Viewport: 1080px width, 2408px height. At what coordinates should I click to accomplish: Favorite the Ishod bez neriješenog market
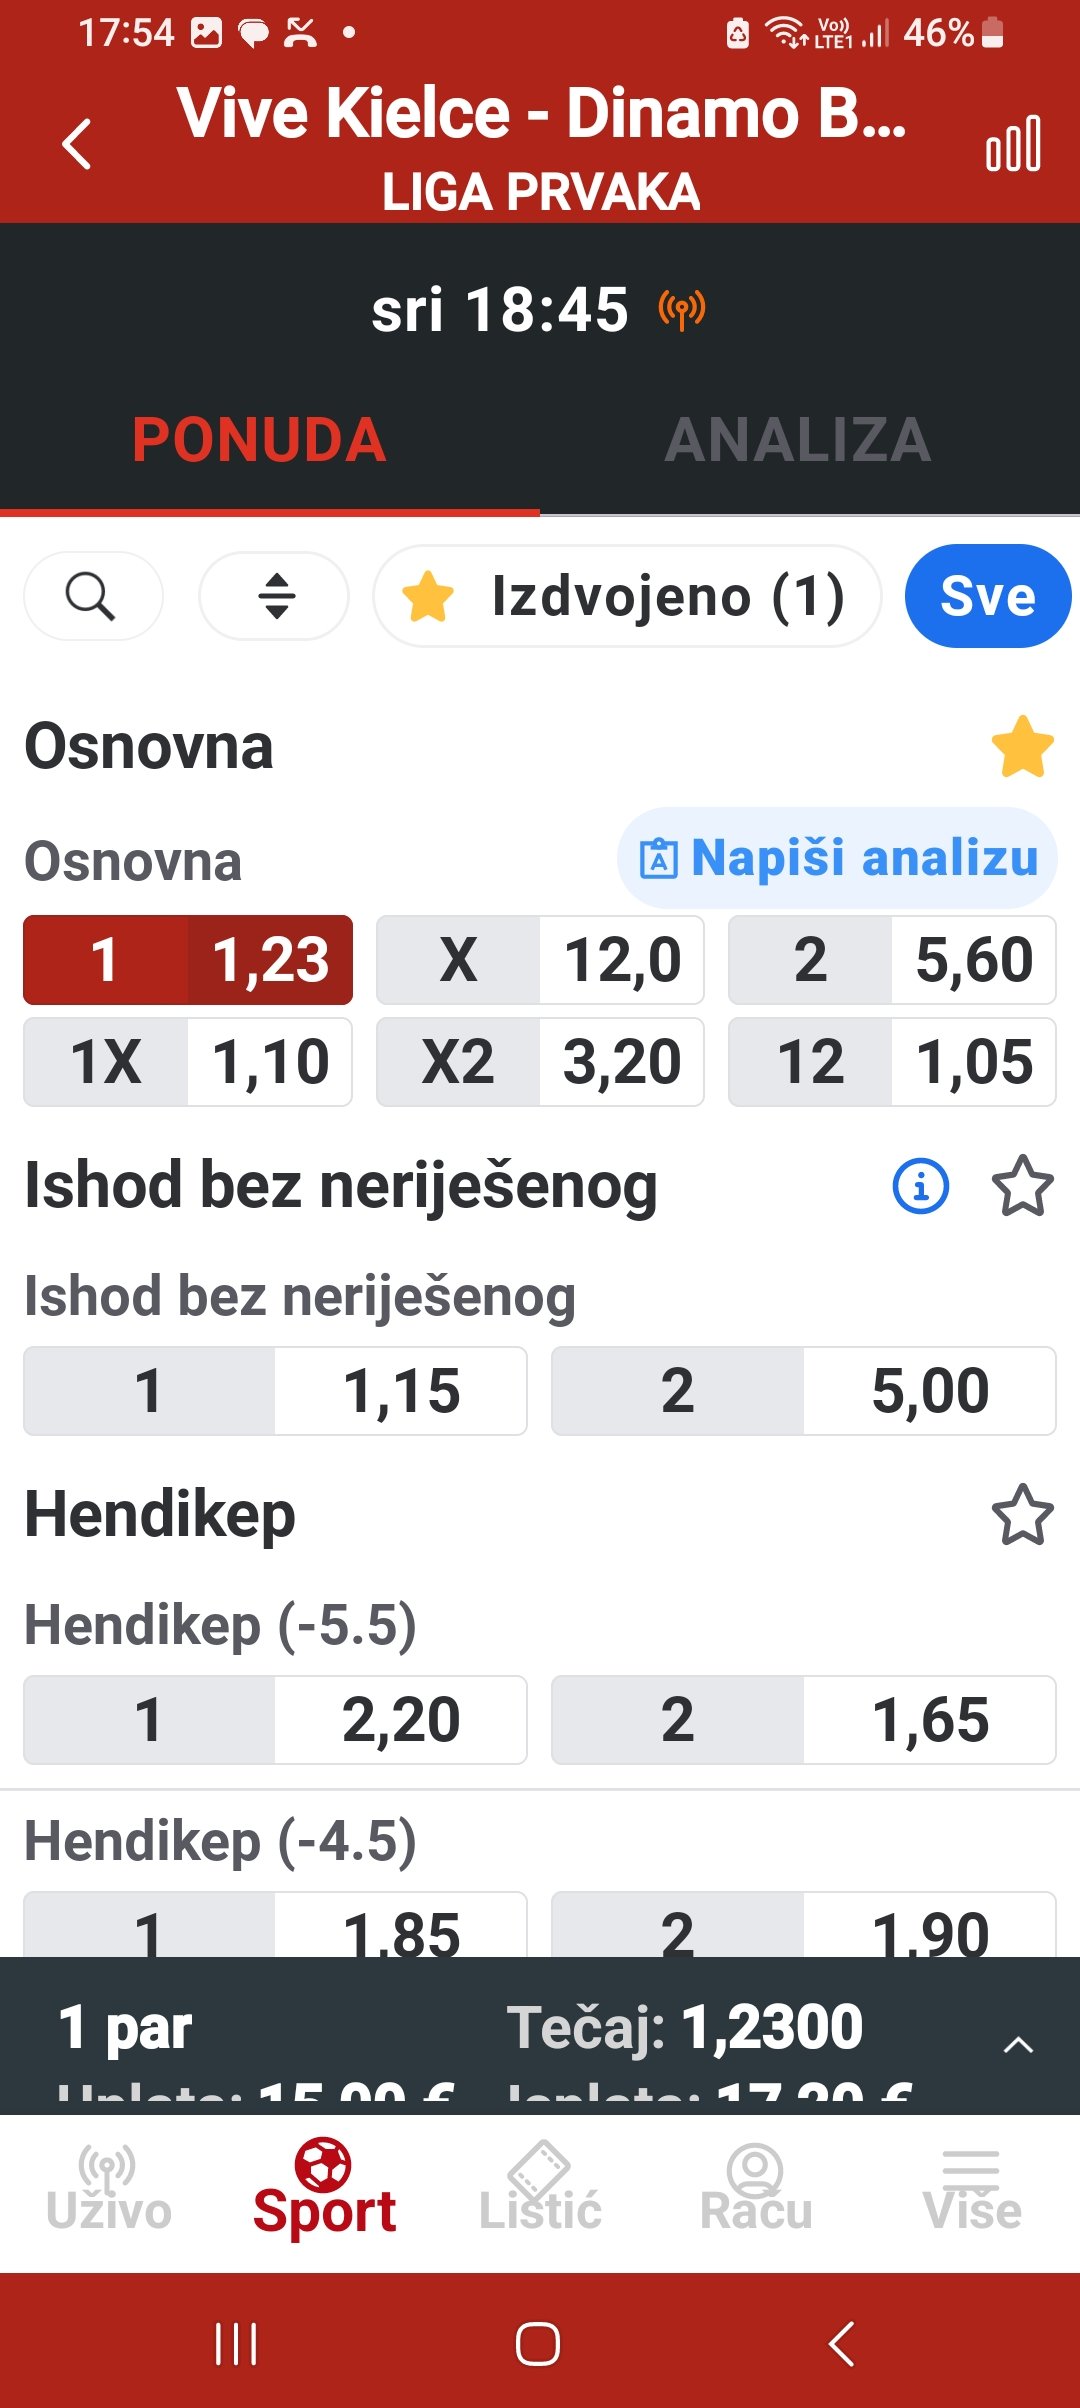point(1022,1187)
